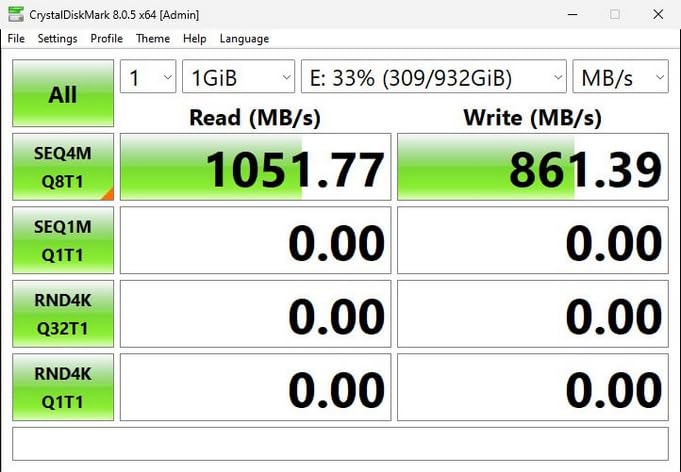Open the Language menu
Screen dimensions: 681x472
tap(244, 39)
